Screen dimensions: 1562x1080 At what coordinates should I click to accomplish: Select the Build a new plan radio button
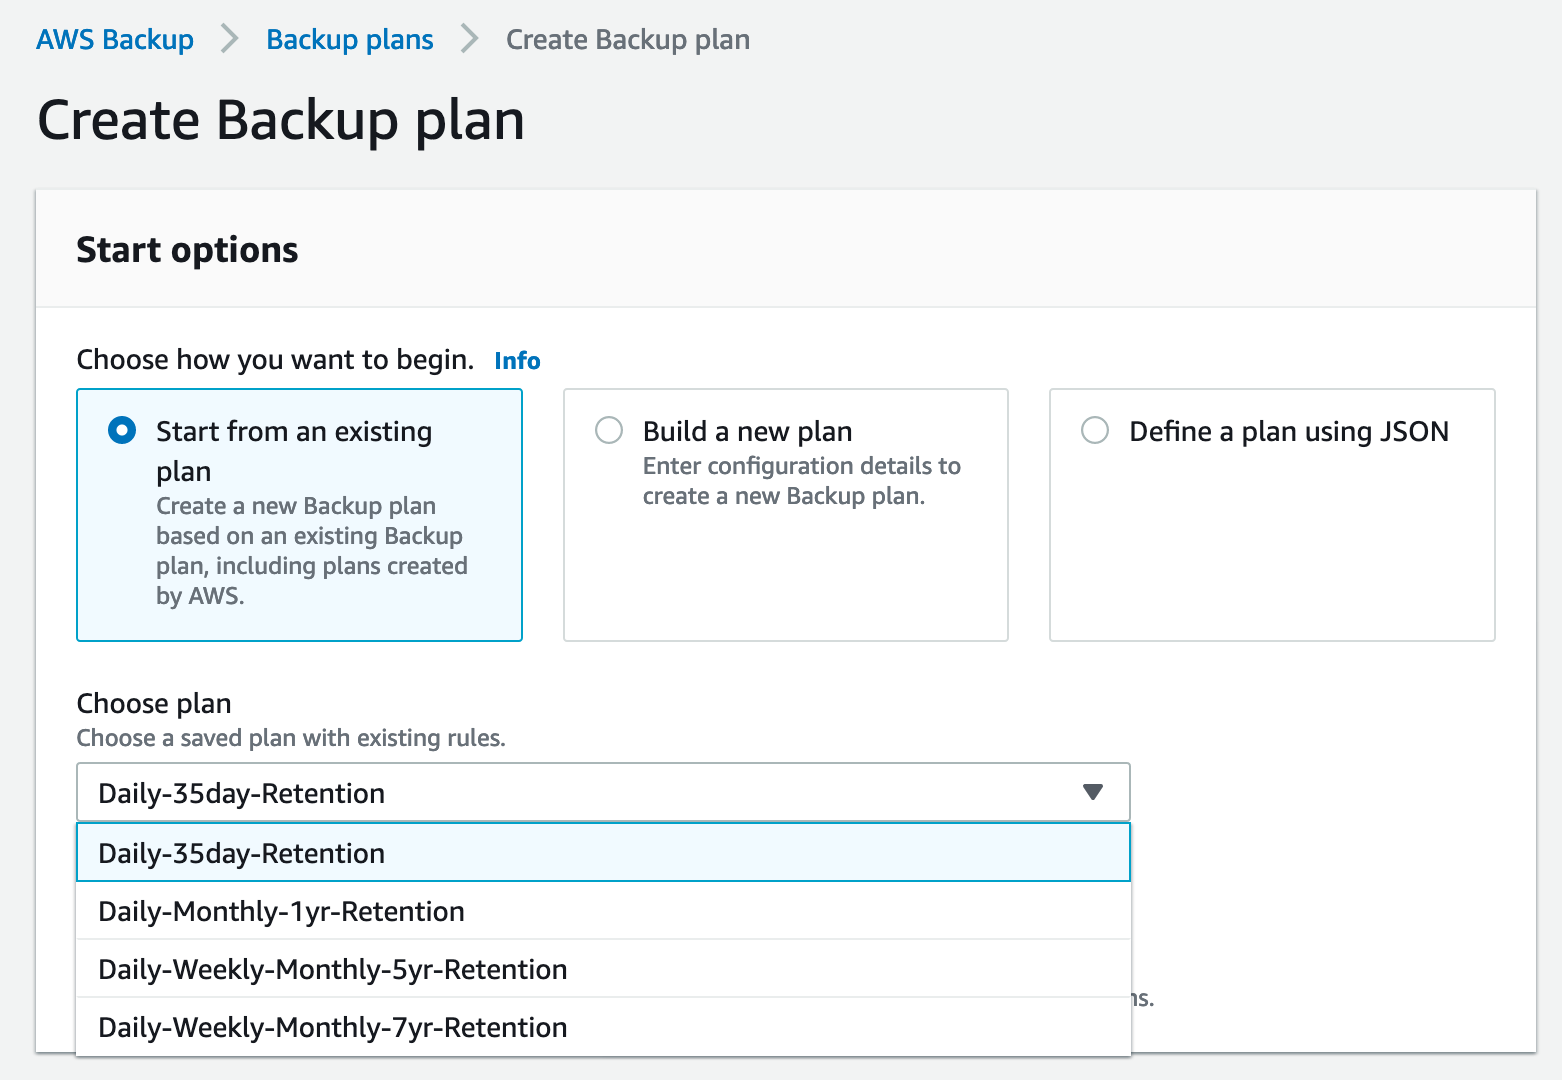609,431
